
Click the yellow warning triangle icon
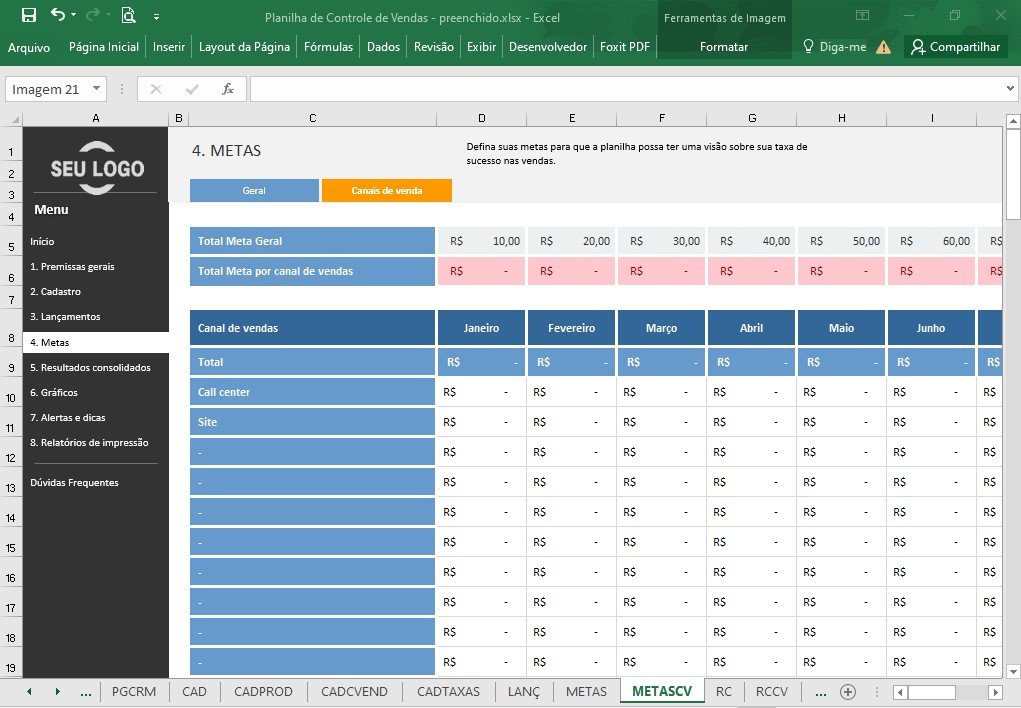884,47
